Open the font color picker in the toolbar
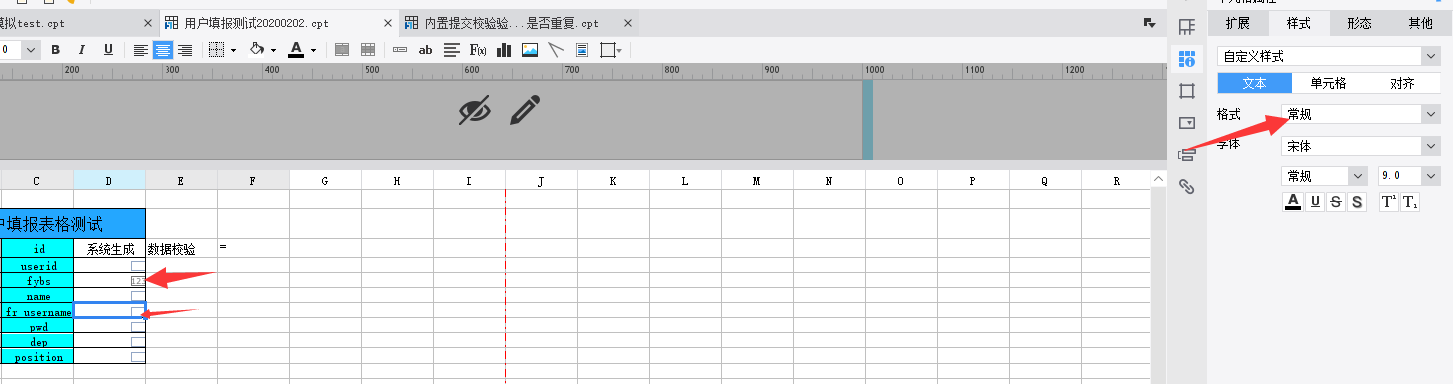The image size is (1453, 384). pos(301,50)
